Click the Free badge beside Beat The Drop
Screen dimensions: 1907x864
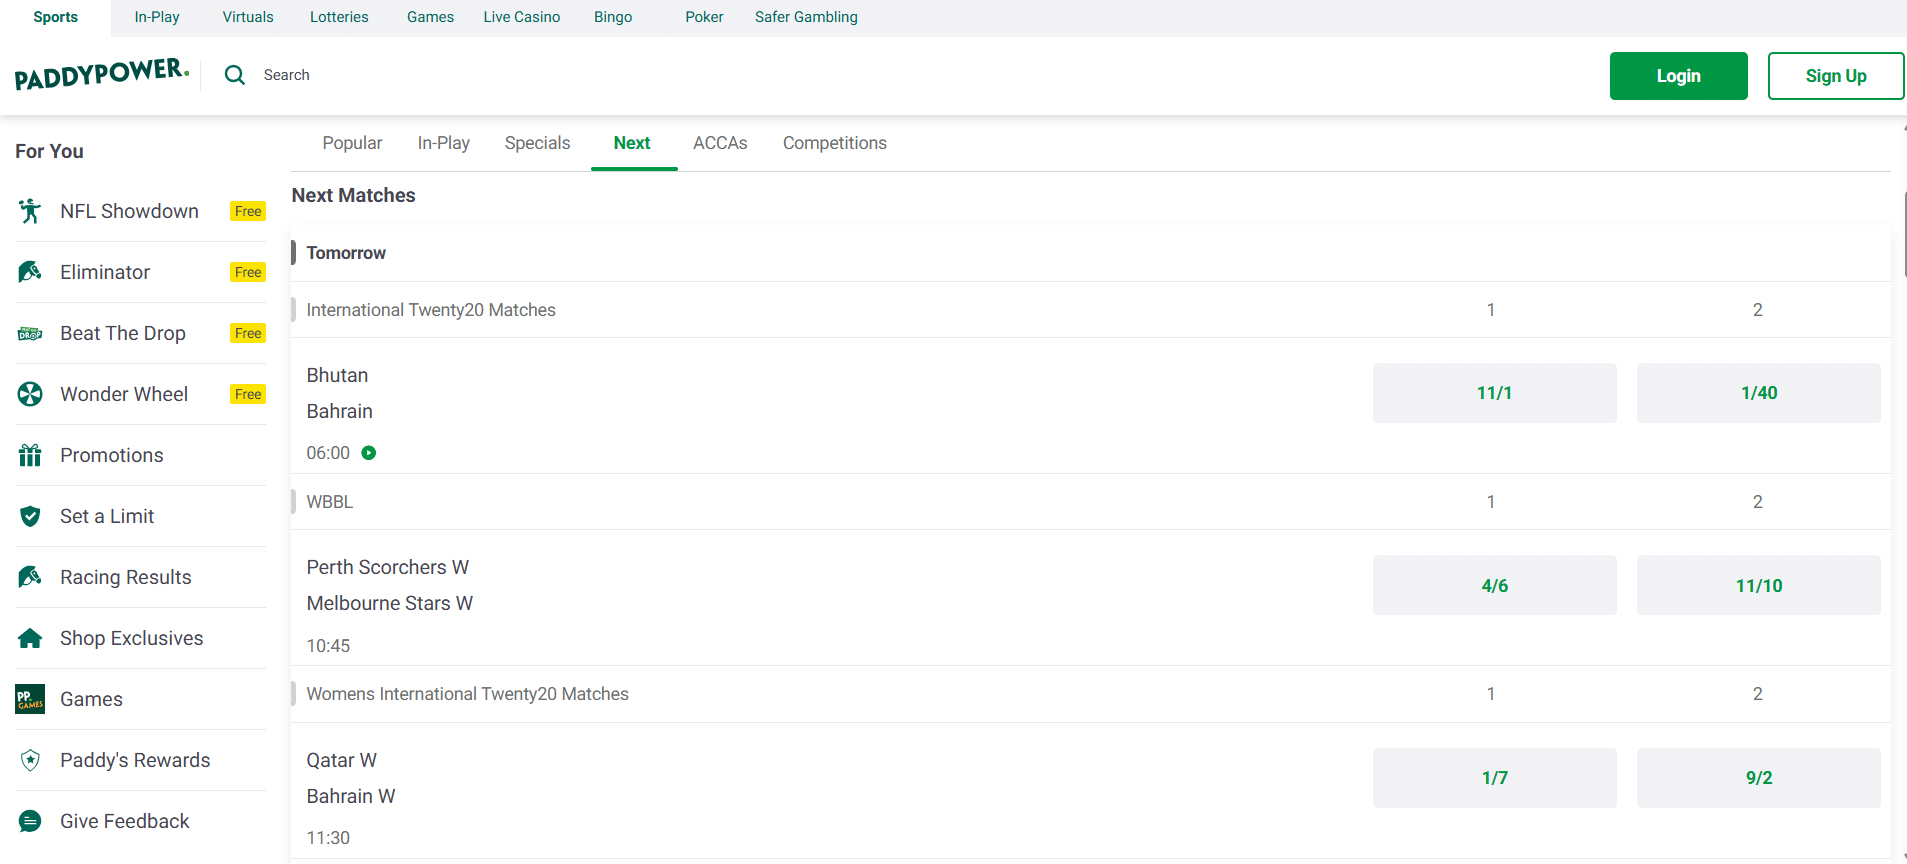248,333
